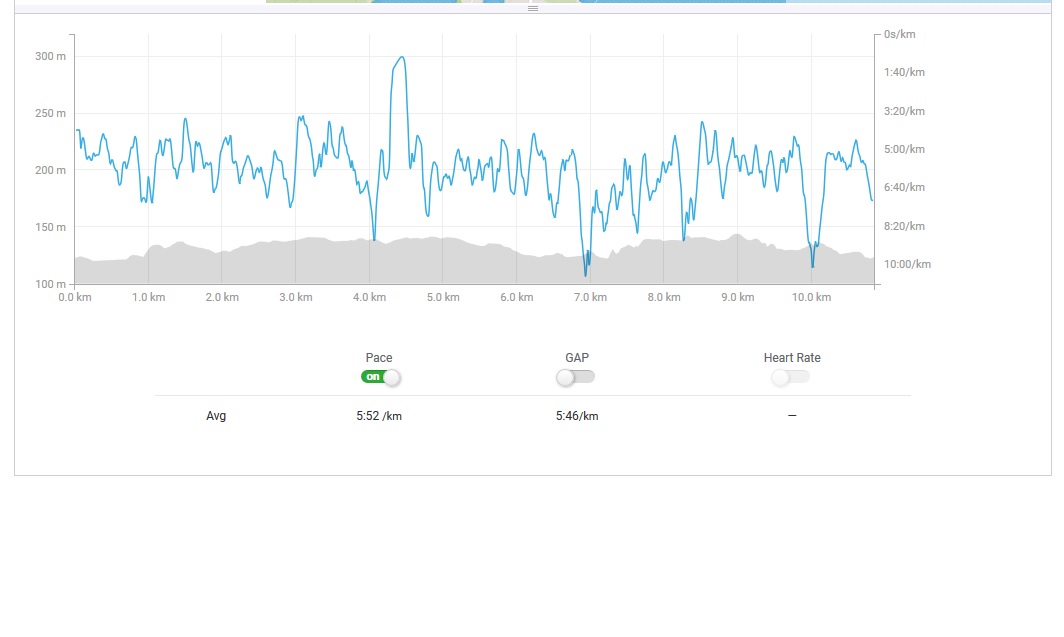Click the 200 m elevation axis label
Viewport: 1064px width, 637px height.
(x=50, y=170)
